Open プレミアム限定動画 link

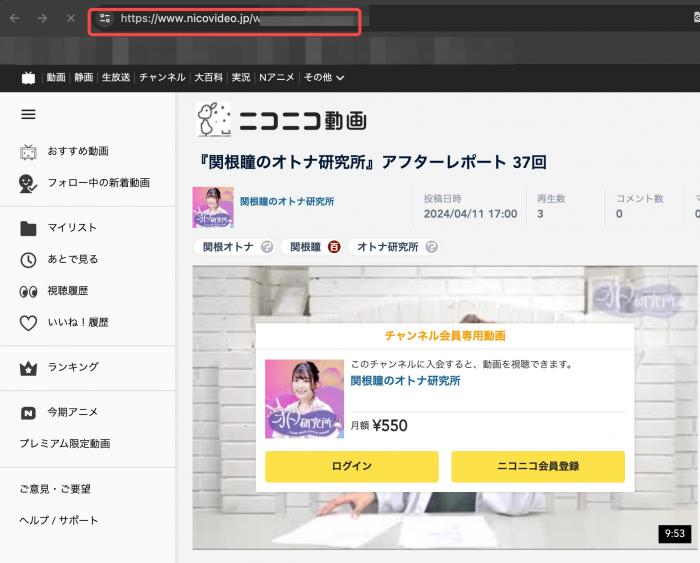(x=65, y=444)
